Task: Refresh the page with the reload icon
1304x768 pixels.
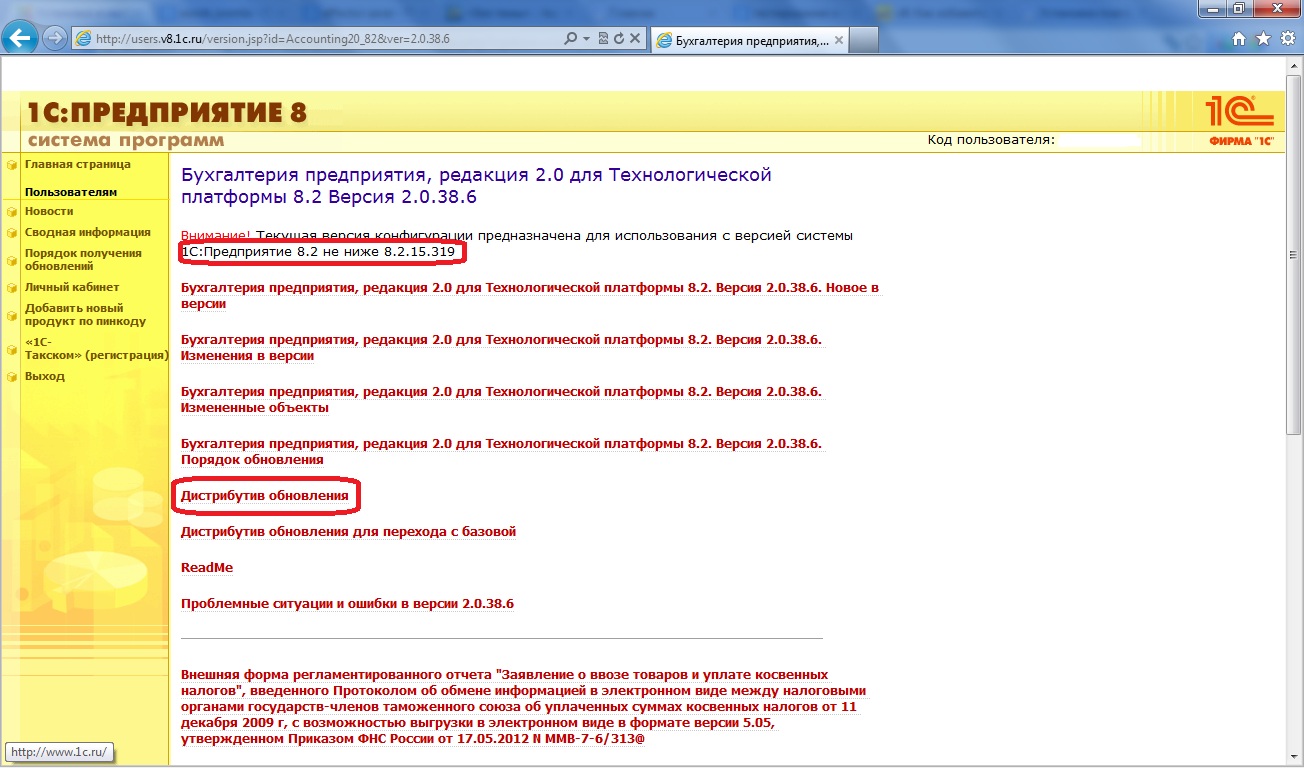Action: click(x=619, y=39)
